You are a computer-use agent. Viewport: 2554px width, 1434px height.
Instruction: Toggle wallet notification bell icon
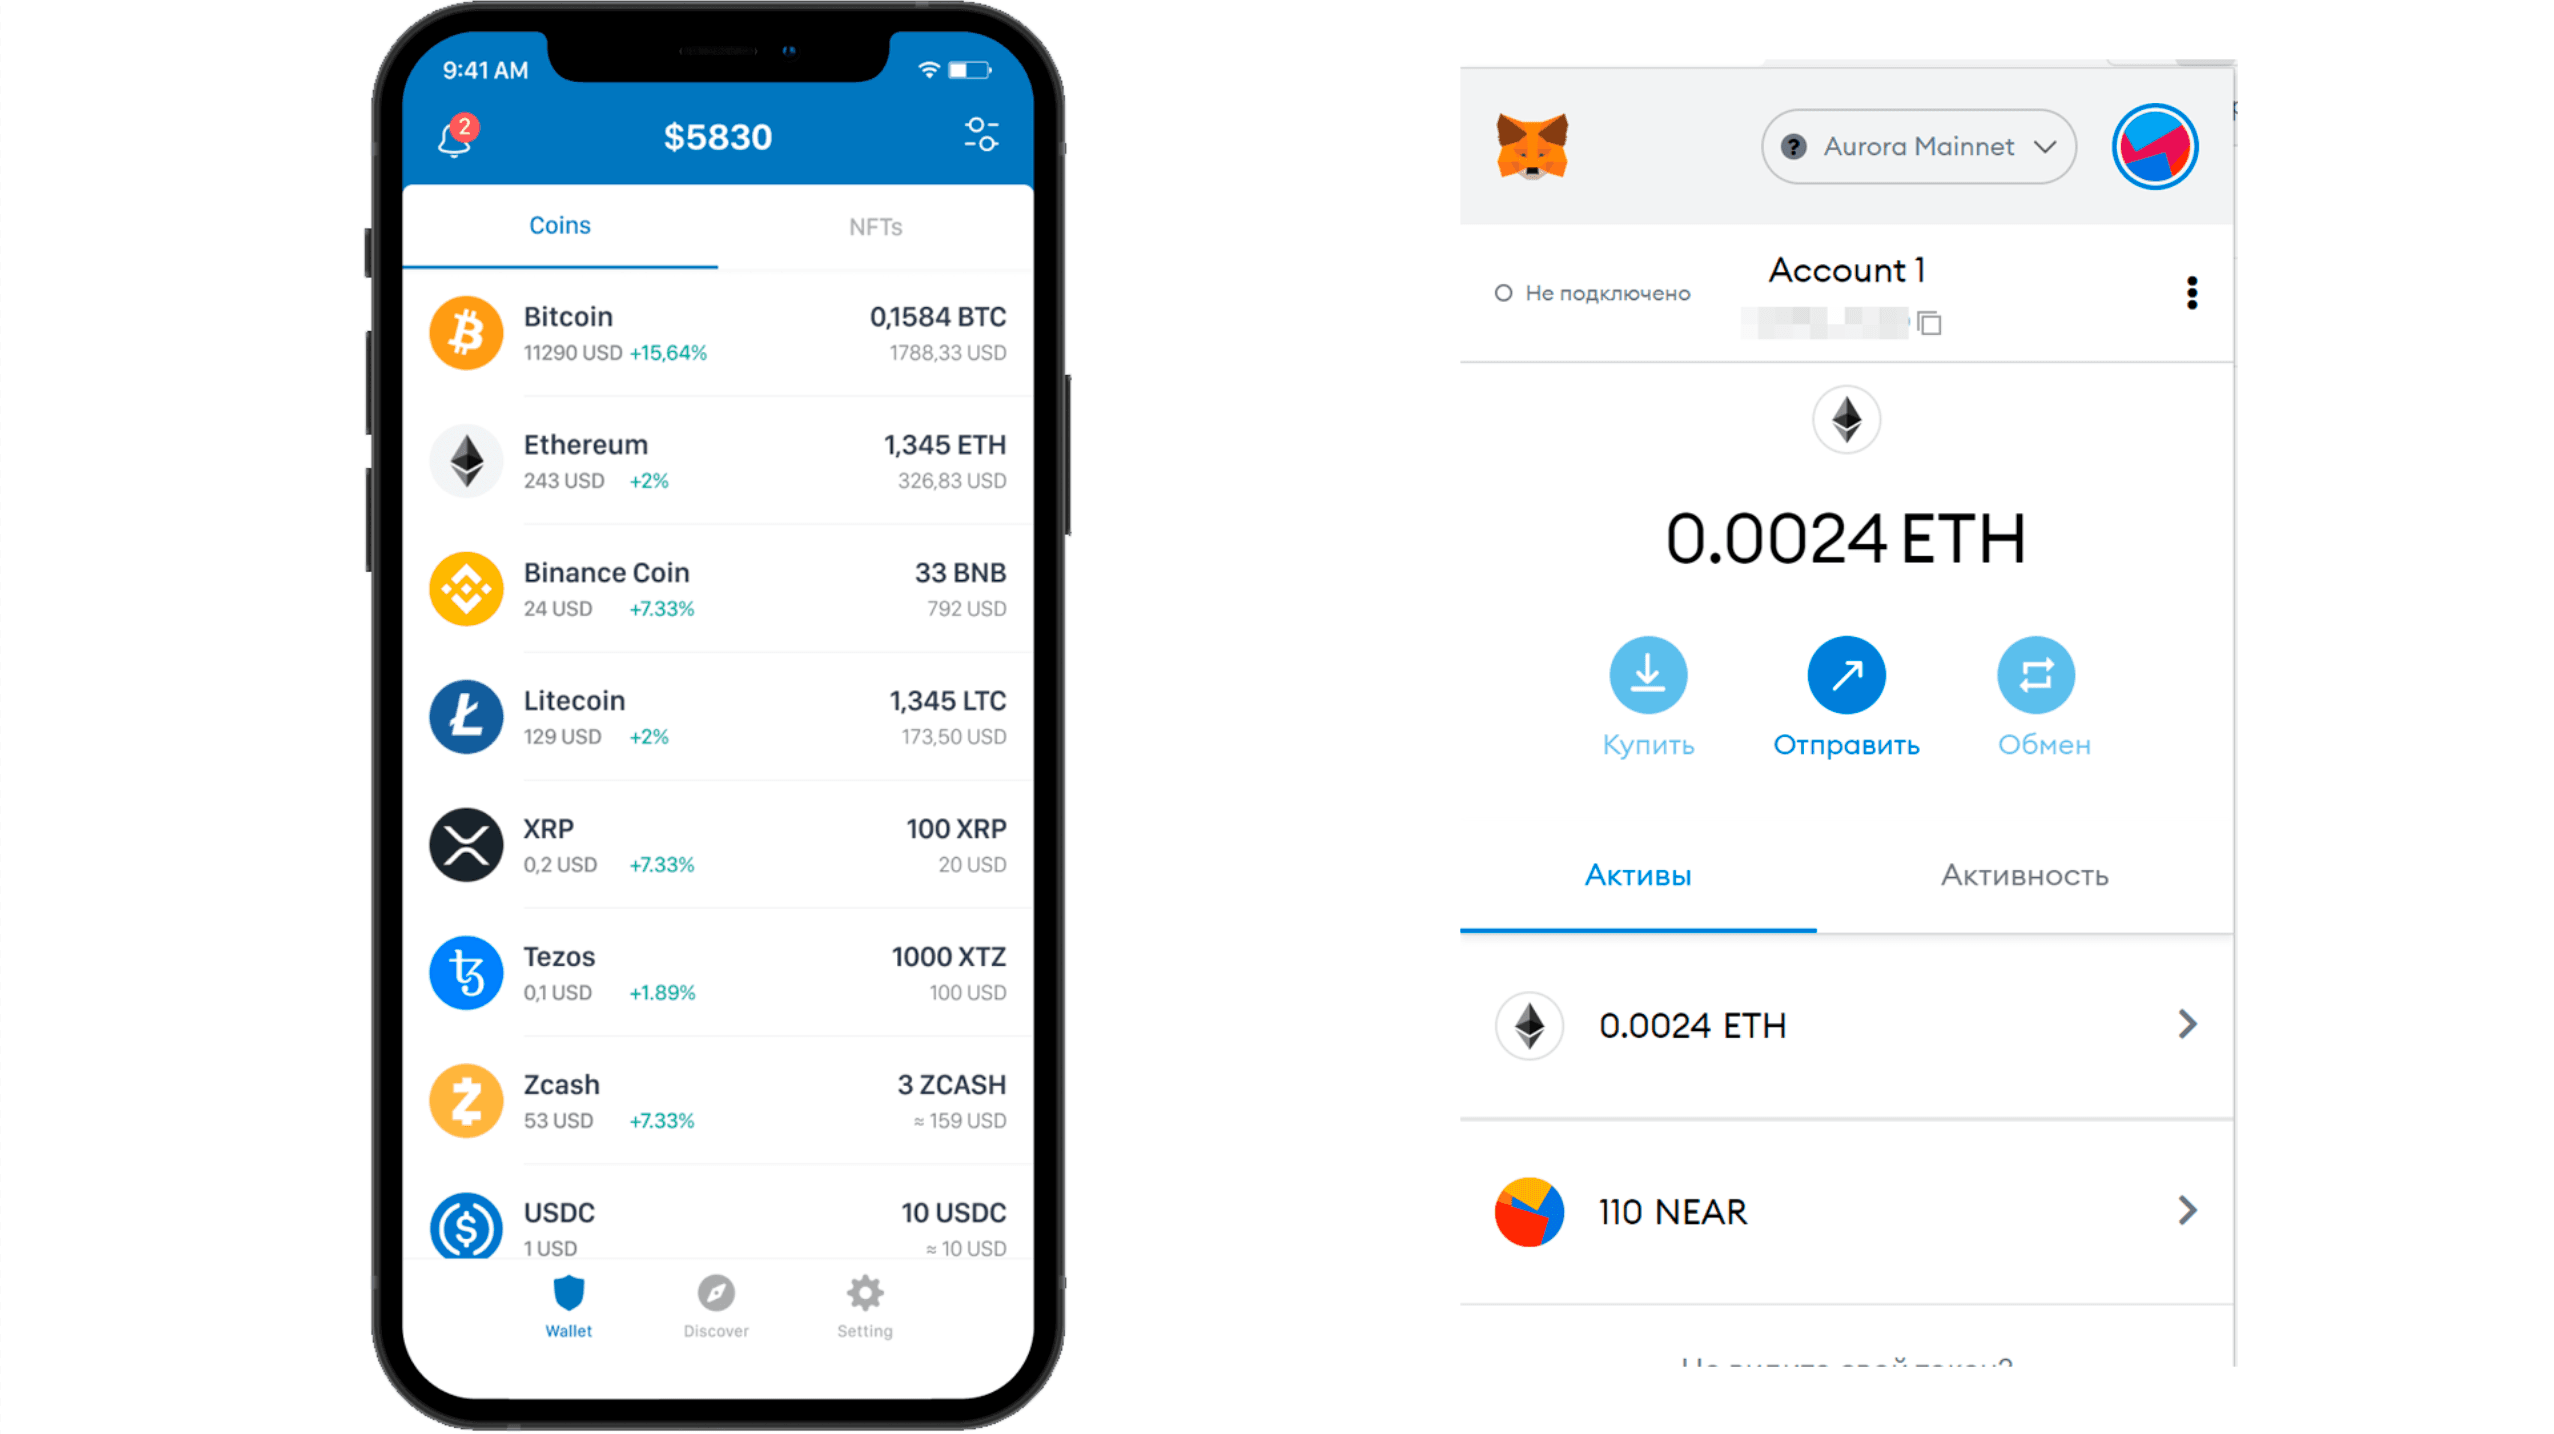[x=453, y=135]
